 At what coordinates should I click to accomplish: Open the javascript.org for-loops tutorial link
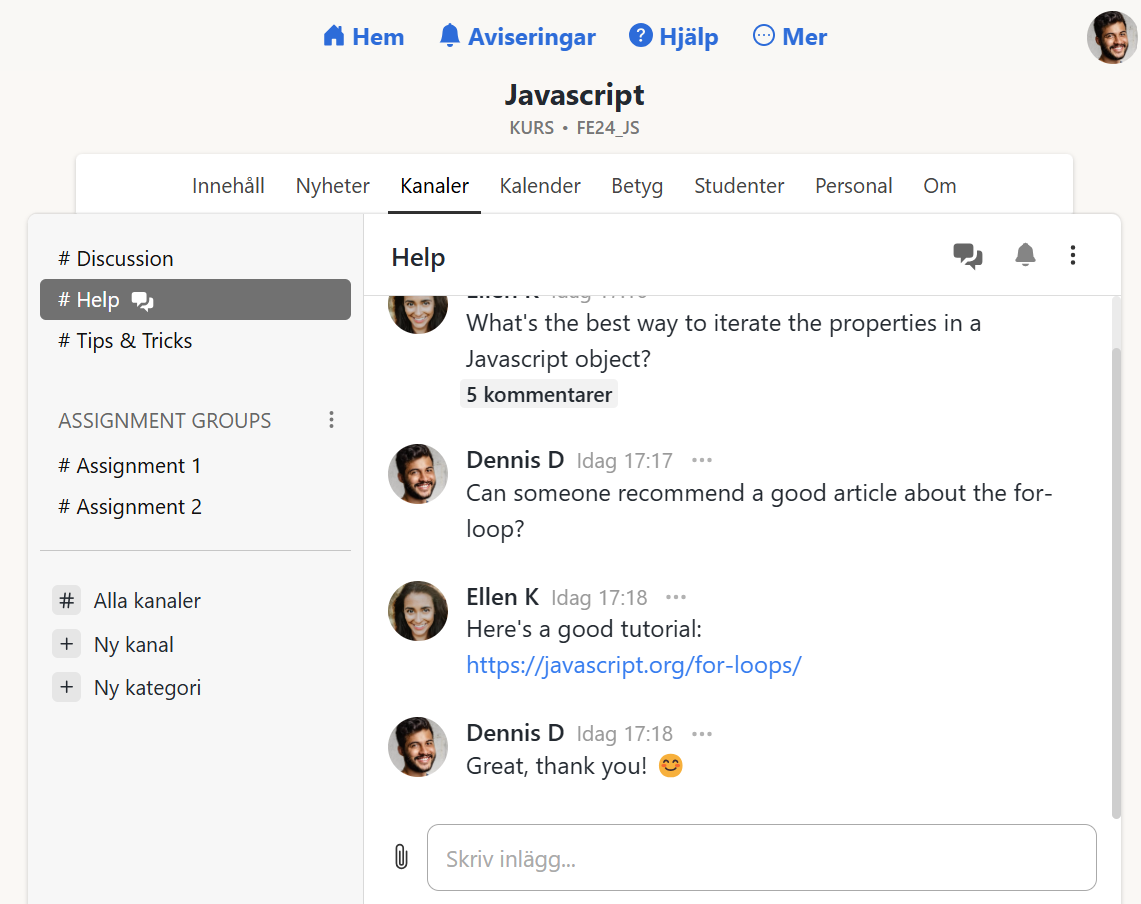(634, 665)
